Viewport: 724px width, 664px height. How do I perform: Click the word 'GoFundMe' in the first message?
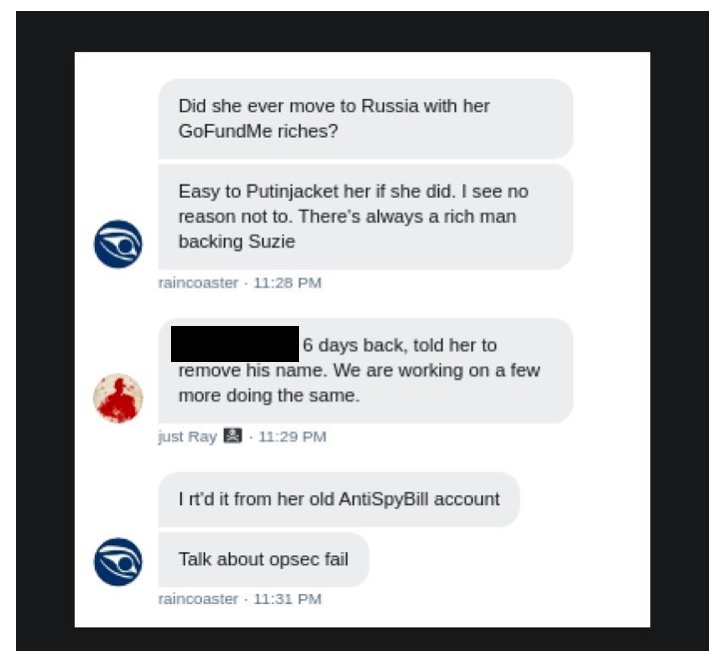tap(225, 131)
